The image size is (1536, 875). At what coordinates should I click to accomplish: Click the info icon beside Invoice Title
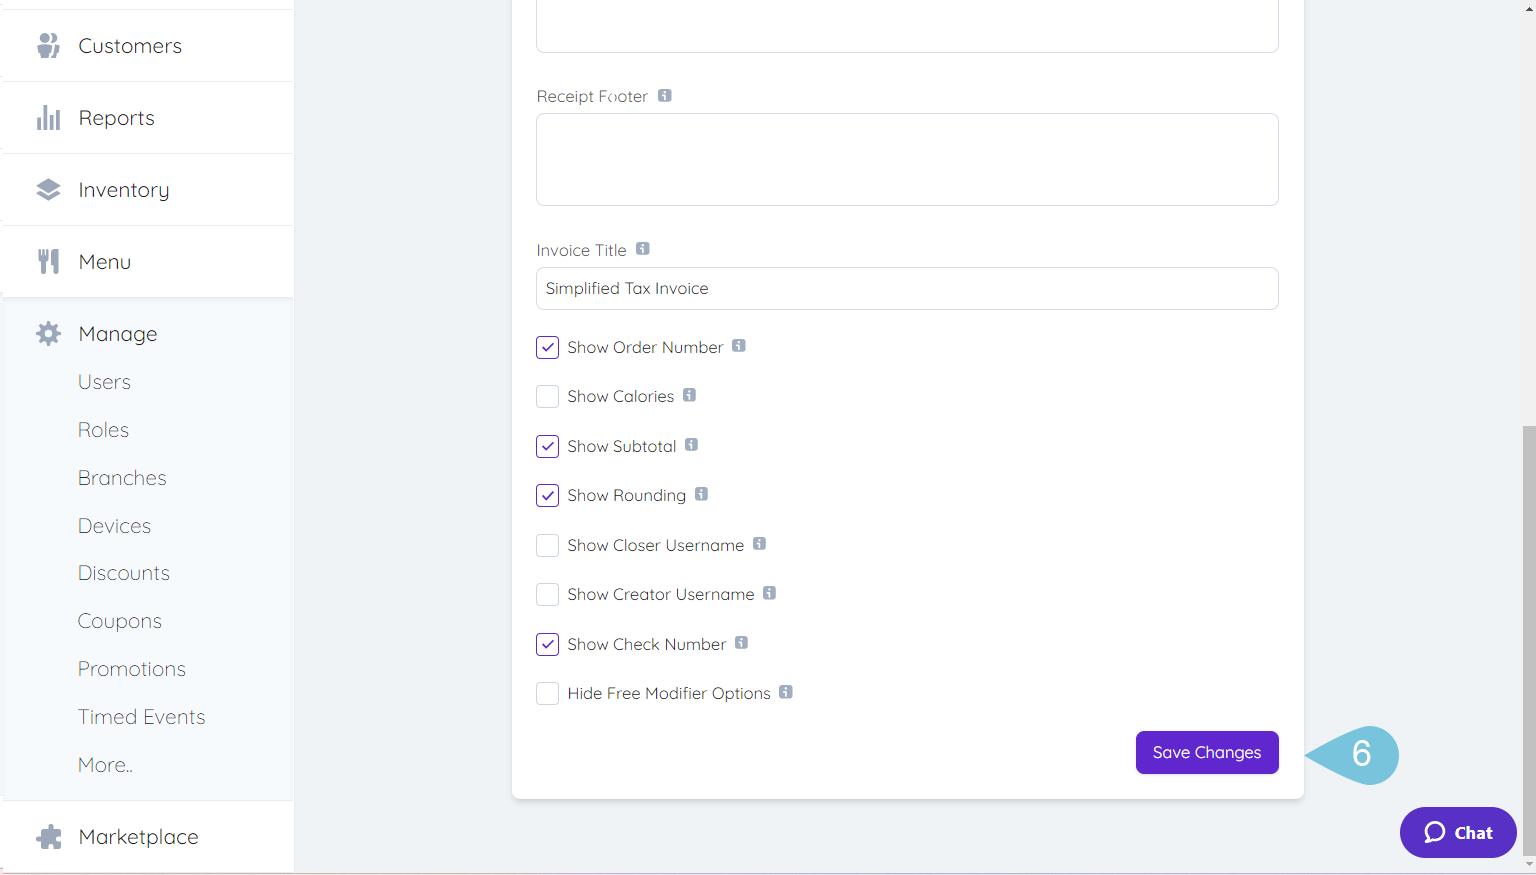tap(643, 248)
